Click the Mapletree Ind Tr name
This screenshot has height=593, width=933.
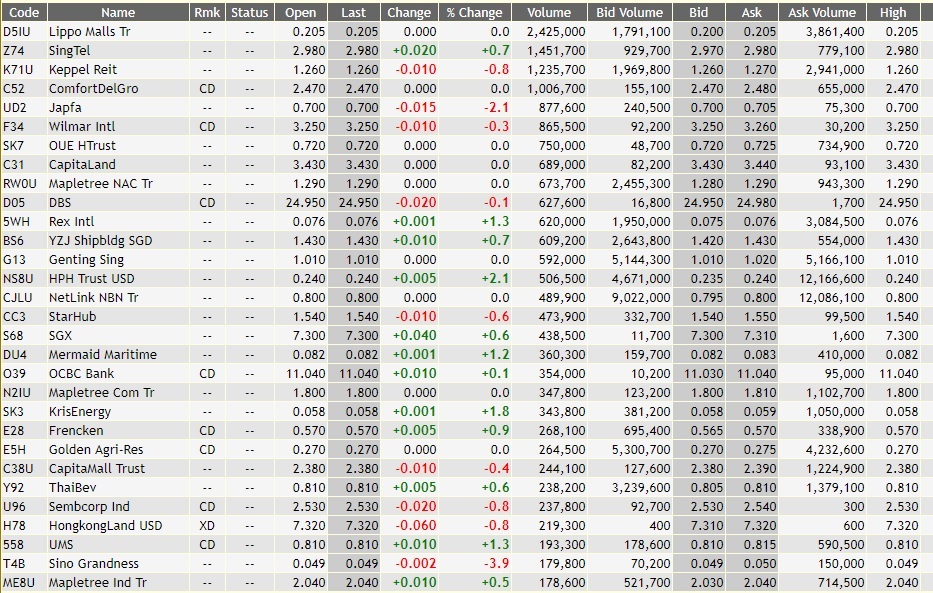[x=98, y=583]
